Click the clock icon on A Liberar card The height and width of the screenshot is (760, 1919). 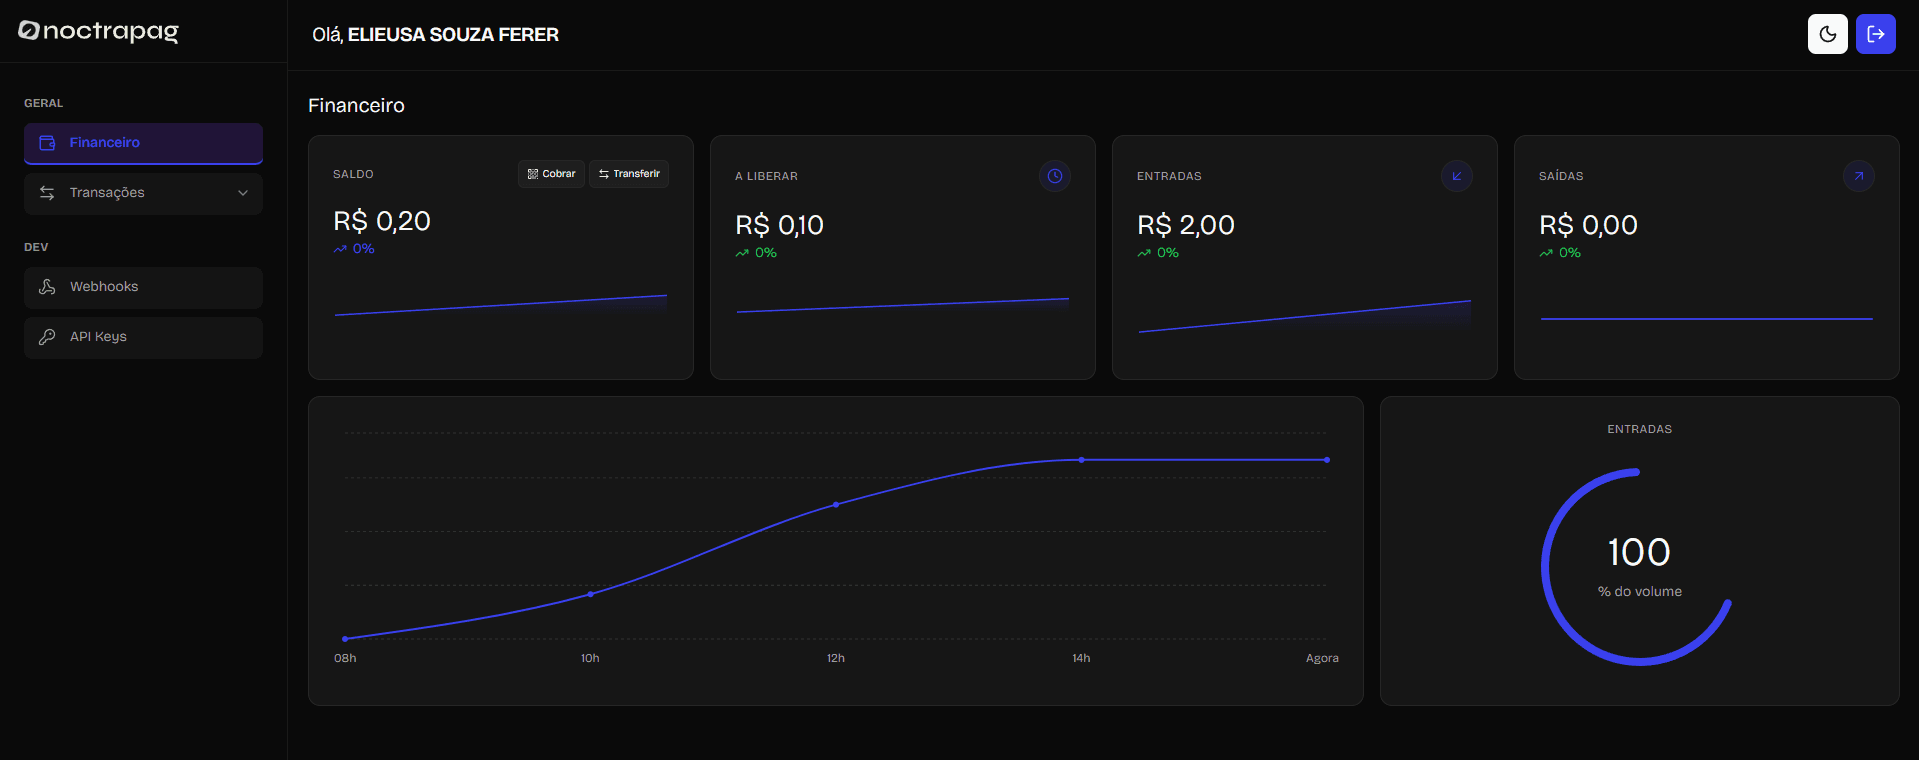tap(1055, 176)
